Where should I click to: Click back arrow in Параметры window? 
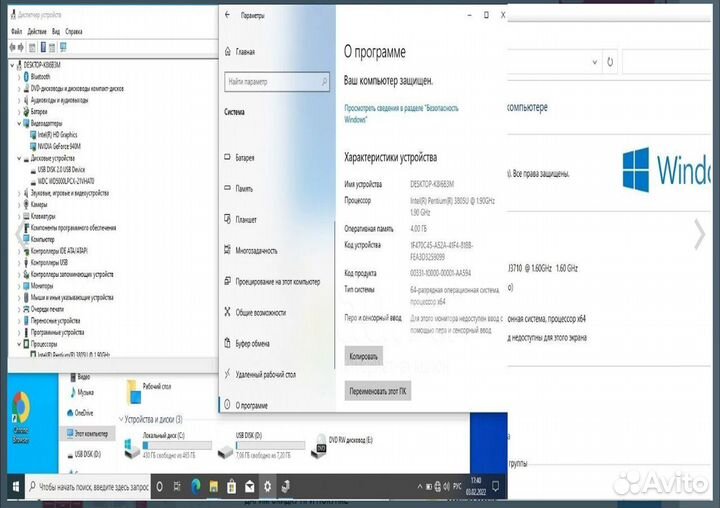pyautogui.click(x=227, y=15)
